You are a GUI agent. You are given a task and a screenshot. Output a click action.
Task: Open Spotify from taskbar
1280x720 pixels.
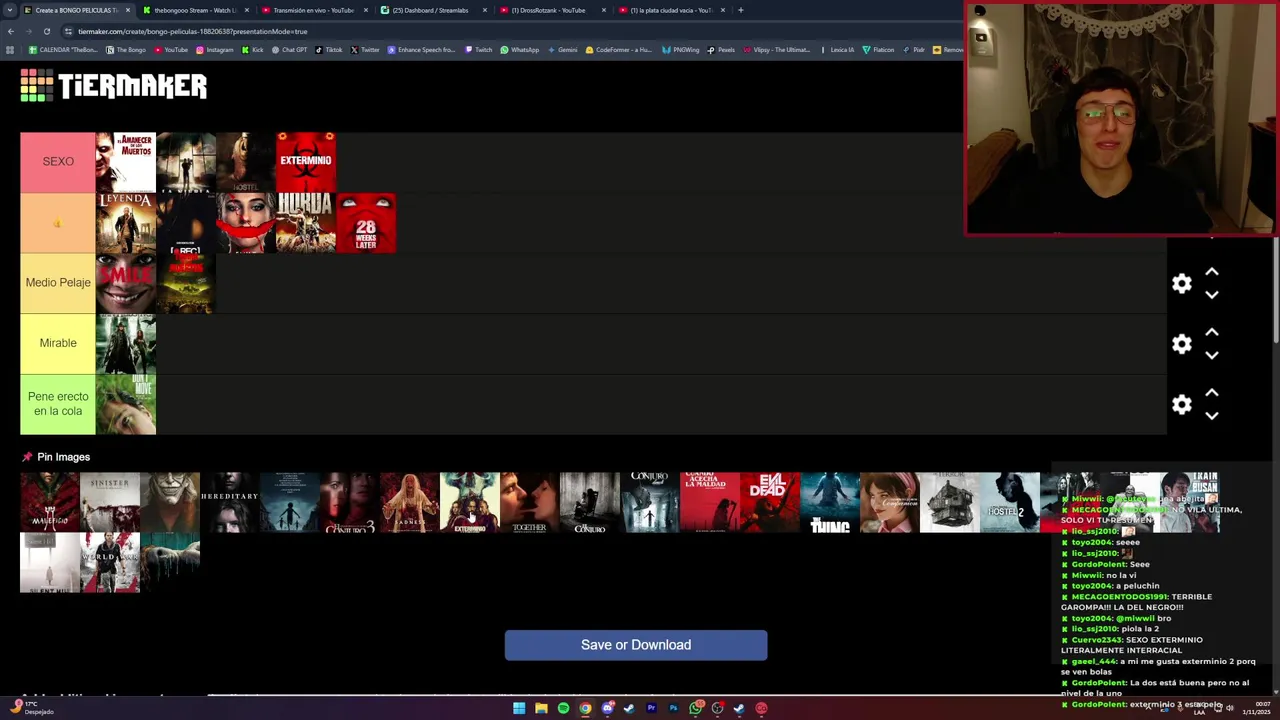pos(563,708)
